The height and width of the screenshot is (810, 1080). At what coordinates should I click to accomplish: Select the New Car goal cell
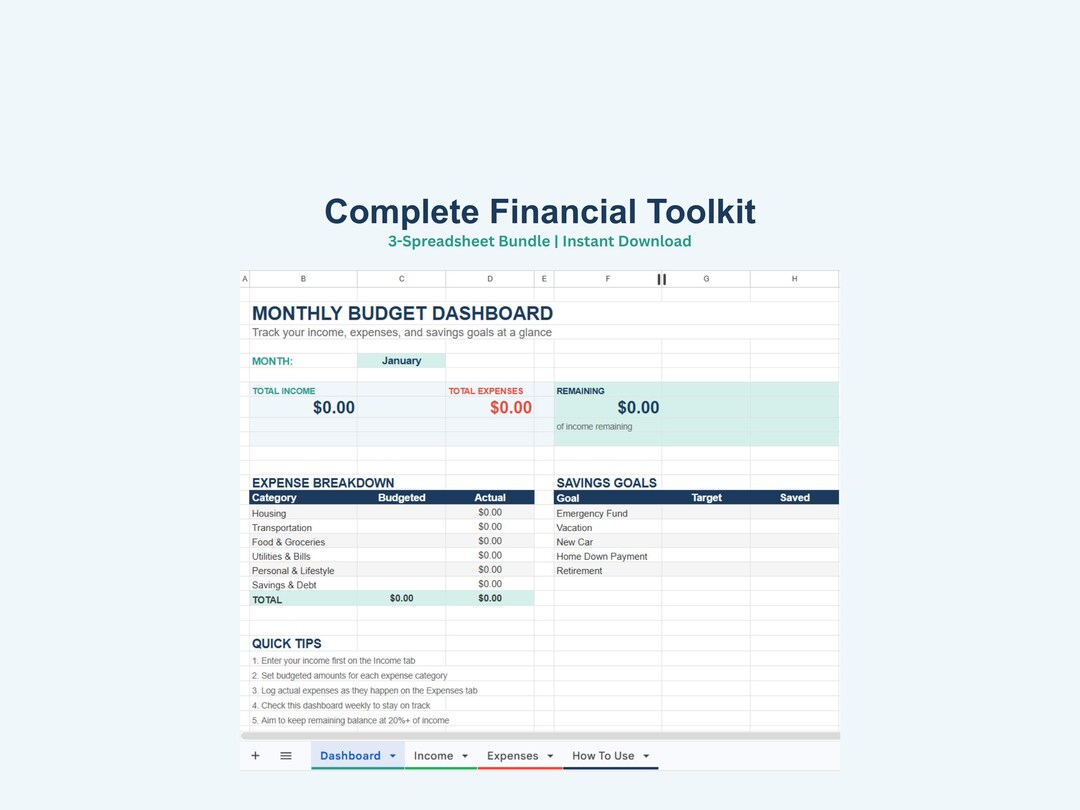[x=608, y=542]
